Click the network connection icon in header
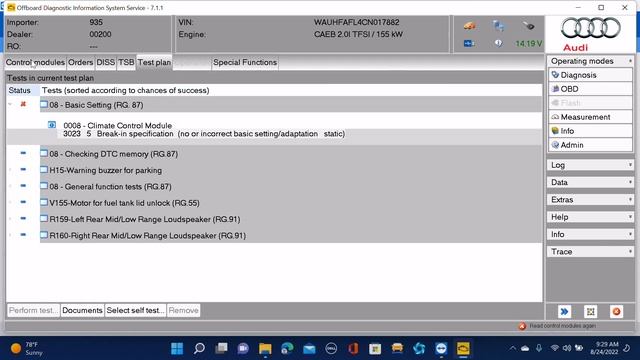 498,26
